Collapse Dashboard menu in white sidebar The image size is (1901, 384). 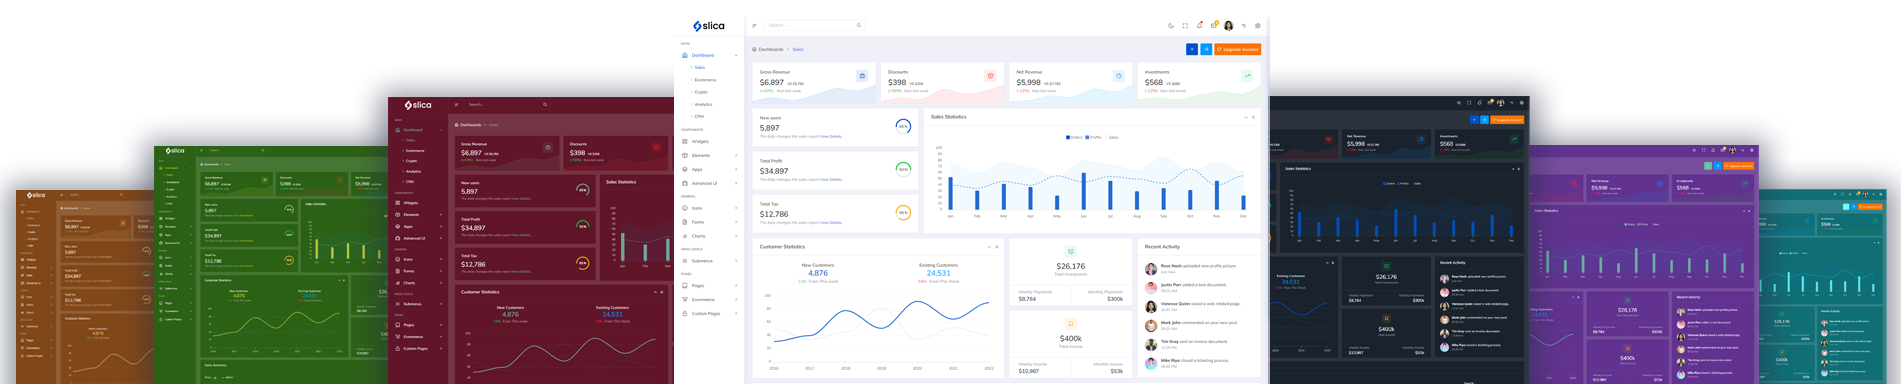tap(710, 55)
